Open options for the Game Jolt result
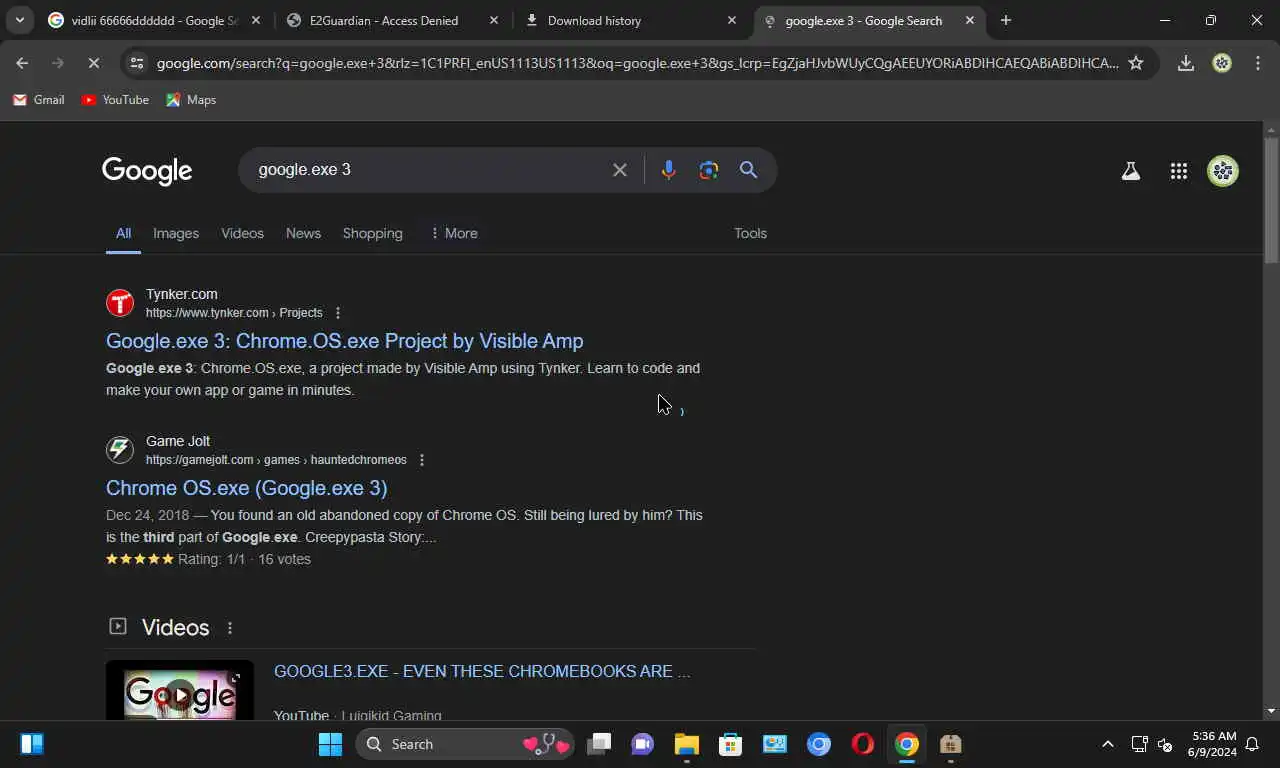Screen dimensions: 1280x768 422,460
